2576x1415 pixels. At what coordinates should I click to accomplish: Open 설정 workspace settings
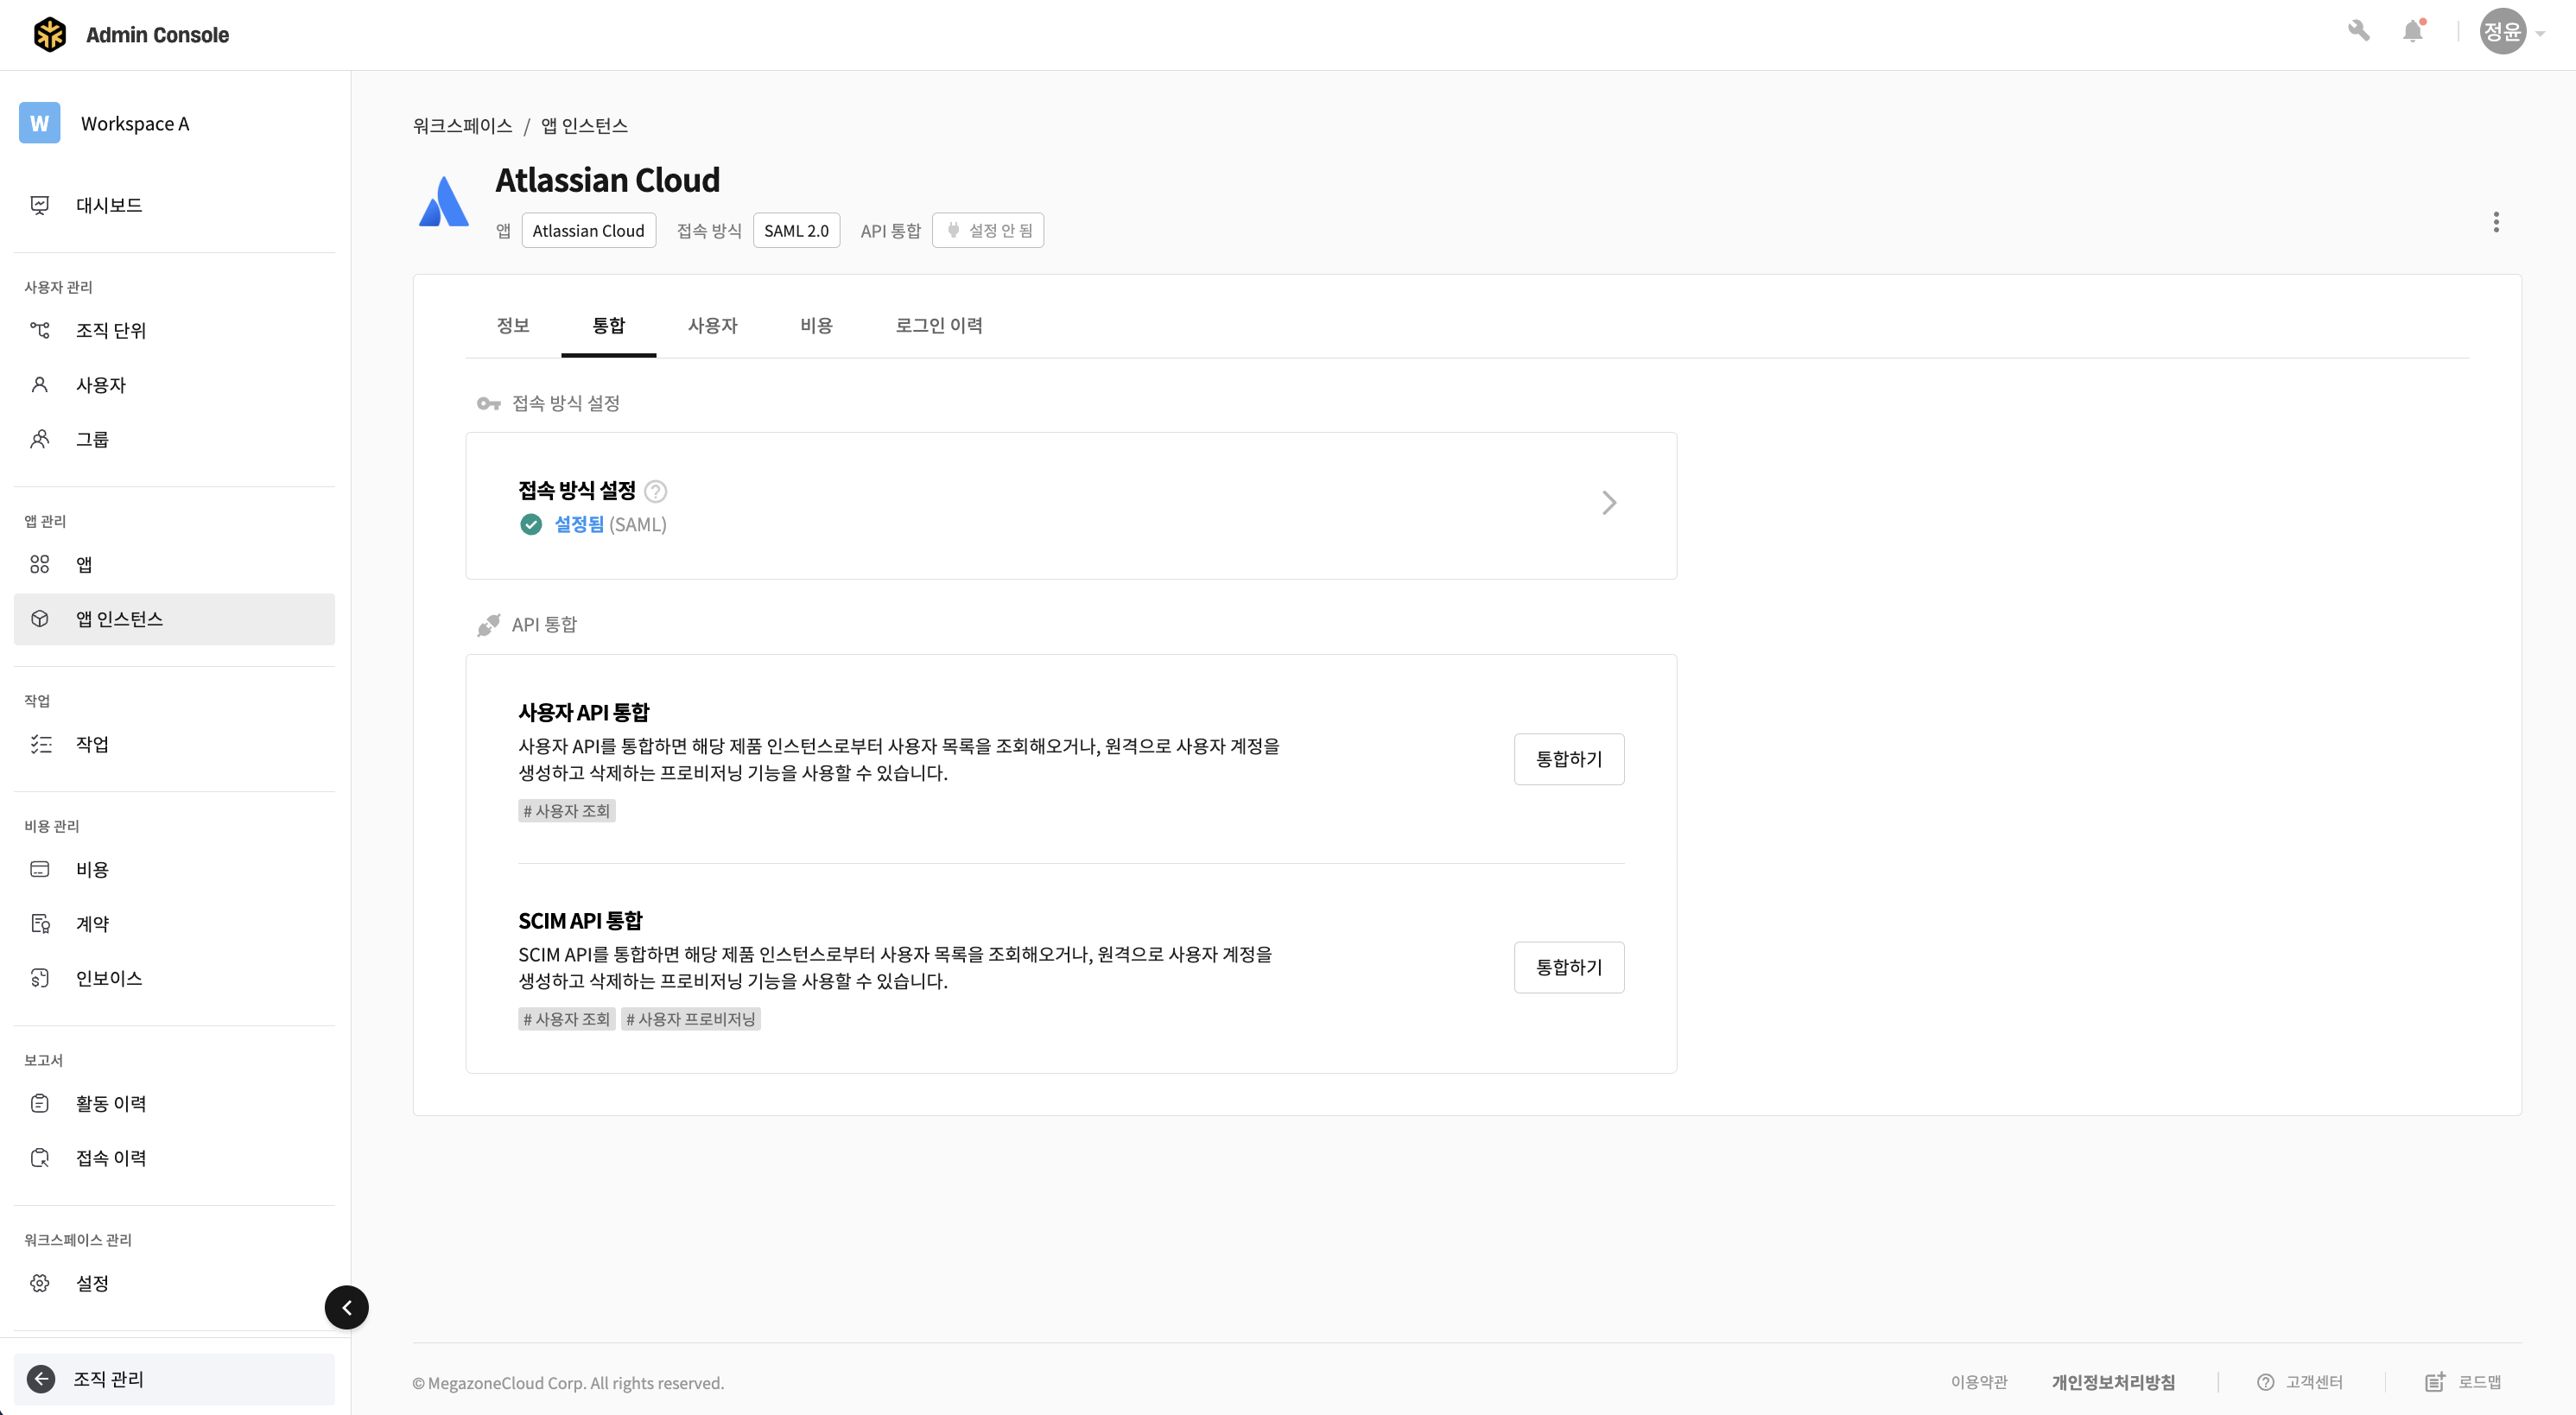[174, 1283]
